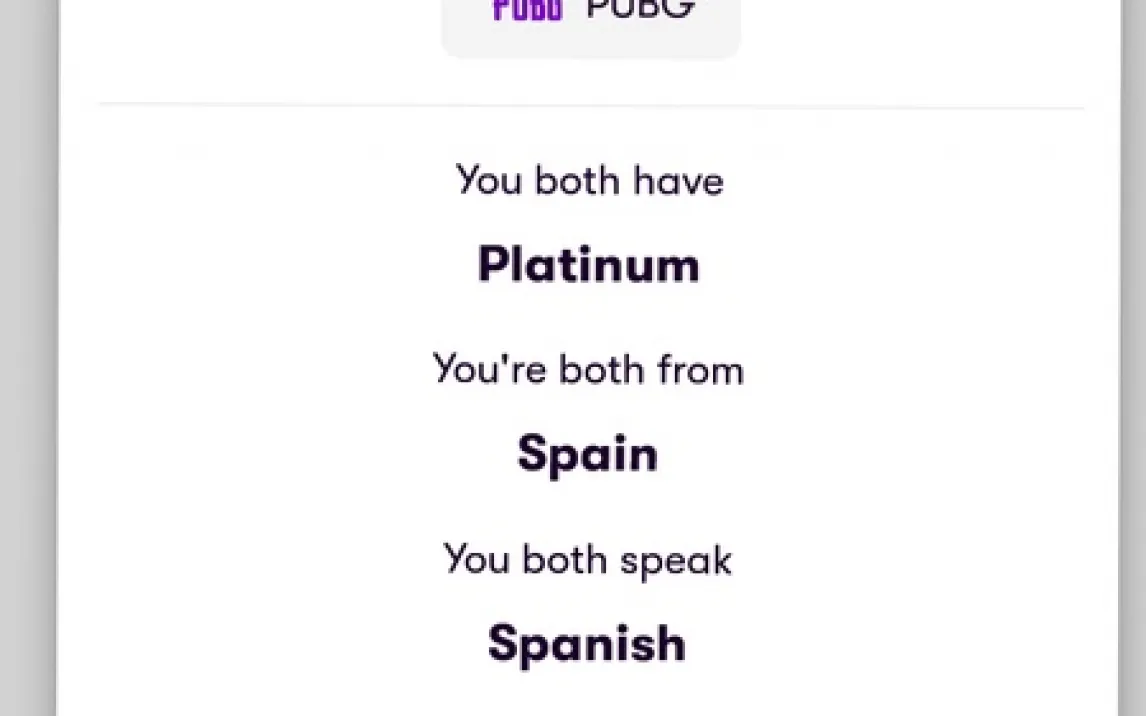Click the "You both speak" label
Image resolution: width=1146 pixels, height=716 pixels.
(x=588, y=559)
